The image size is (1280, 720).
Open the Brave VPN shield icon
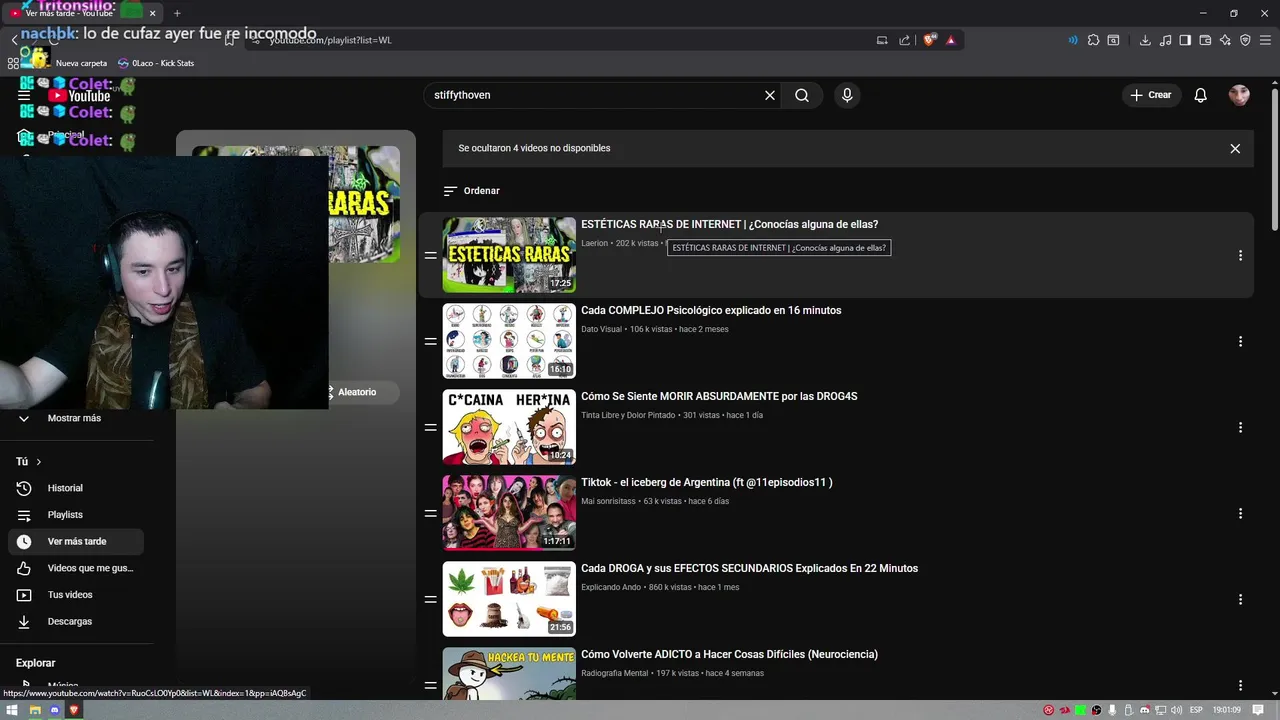point(1245,40)
